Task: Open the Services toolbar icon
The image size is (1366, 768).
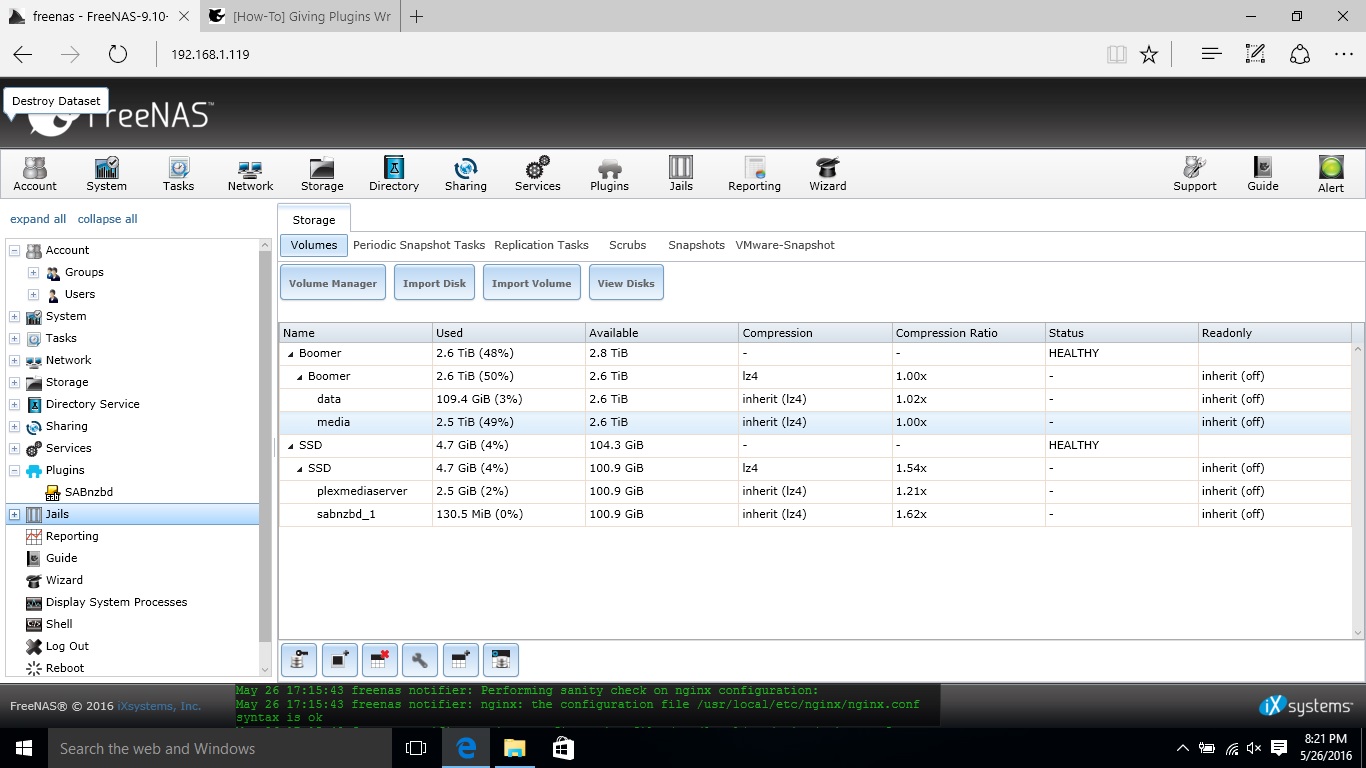Action: (538, 173)
